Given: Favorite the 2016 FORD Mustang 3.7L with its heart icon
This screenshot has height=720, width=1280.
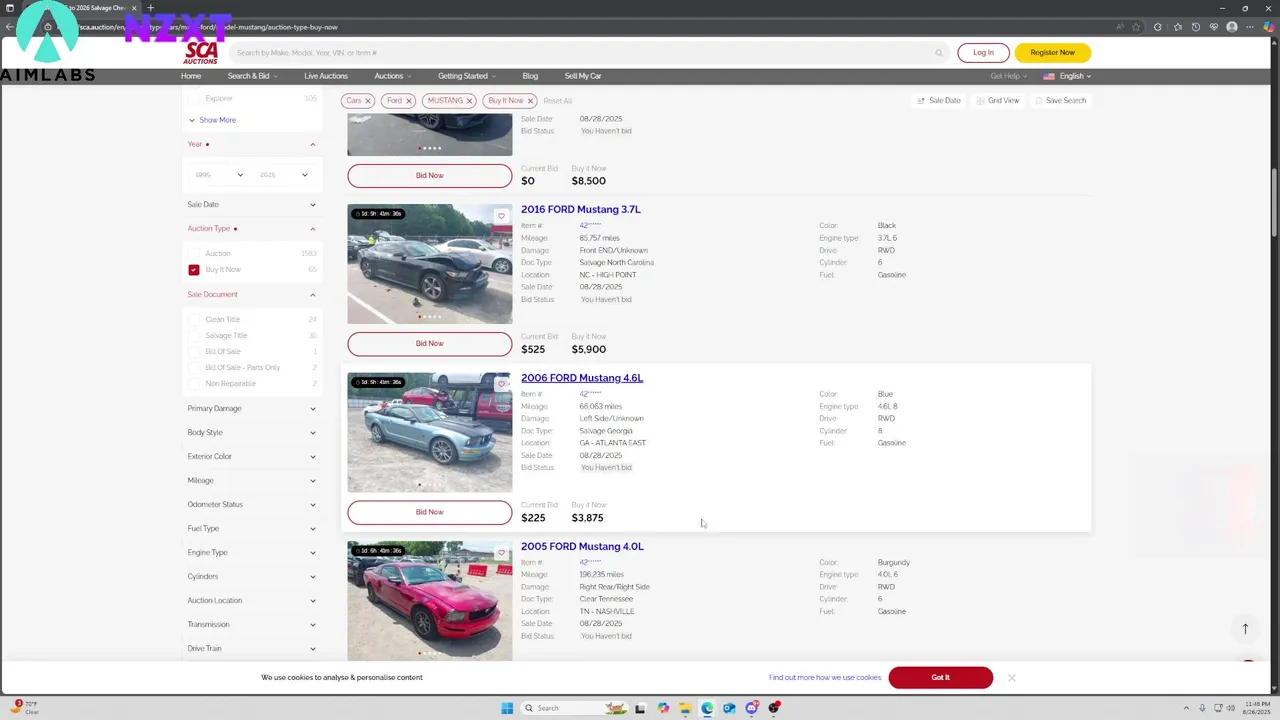Looking at the screenshot, I should tap(501, 216).
